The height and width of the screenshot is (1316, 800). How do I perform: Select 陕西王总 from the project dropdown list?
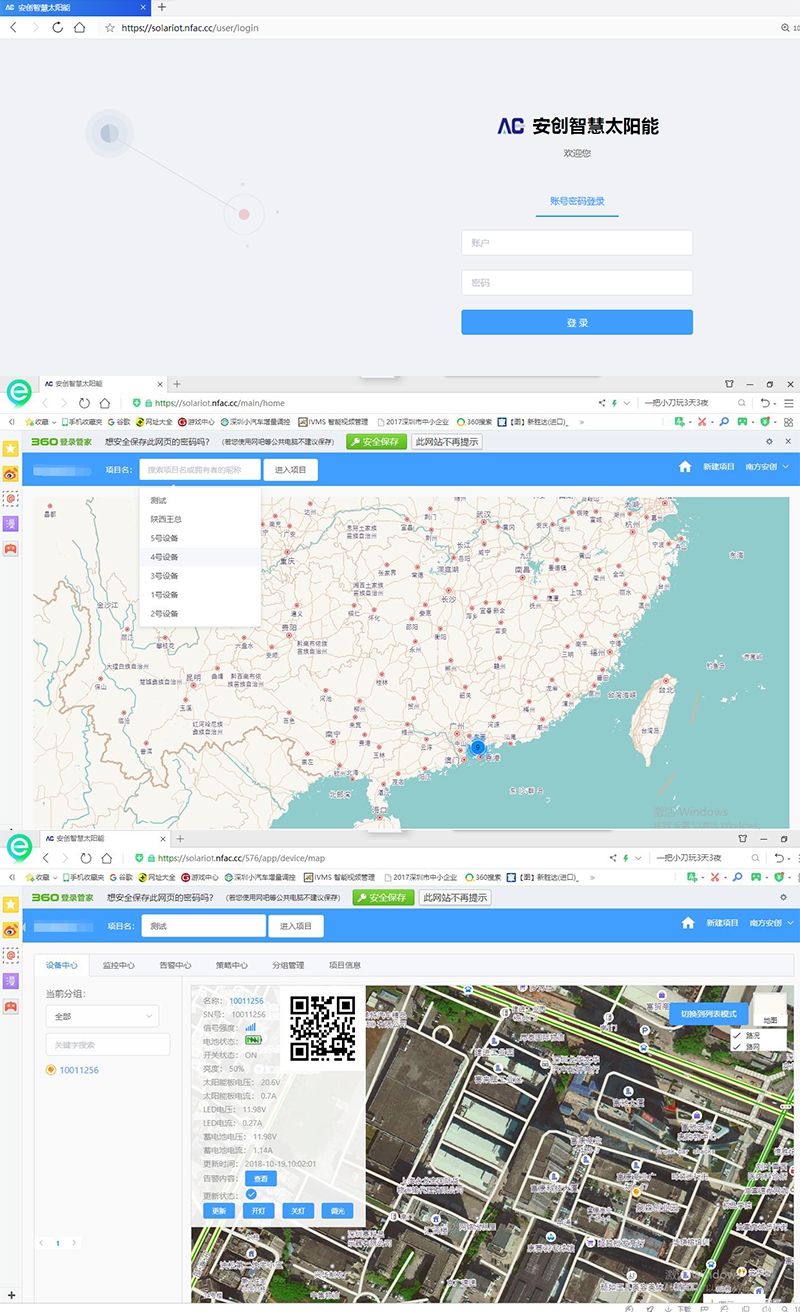click(166, 519)
